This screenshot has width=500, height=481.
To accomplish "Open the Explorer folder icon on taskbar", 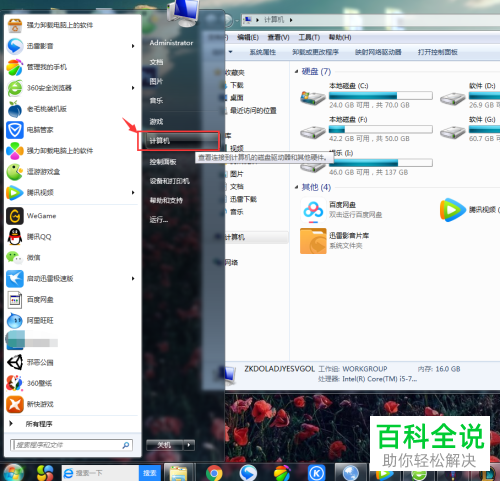I will click(179, 473).
